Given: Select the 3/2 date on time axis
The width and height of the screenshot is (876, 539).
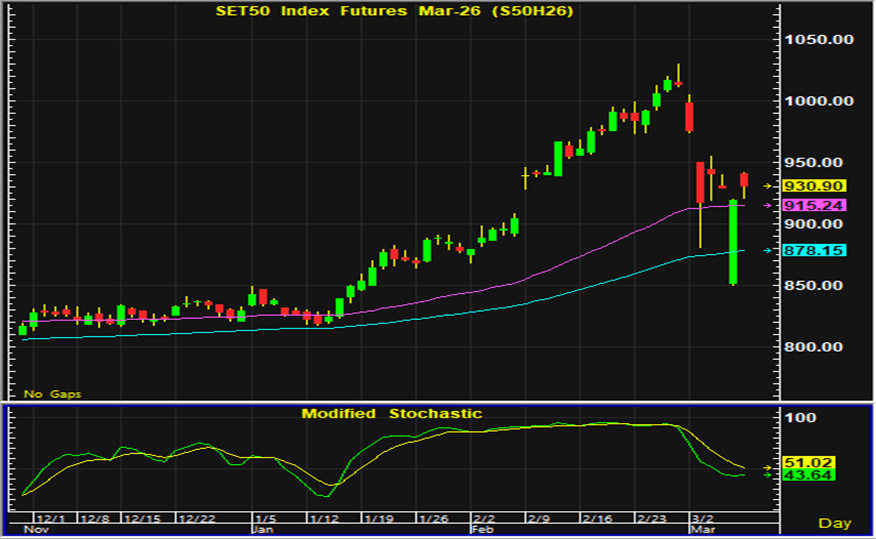Looking at the screenshot, I should [702, 518].
